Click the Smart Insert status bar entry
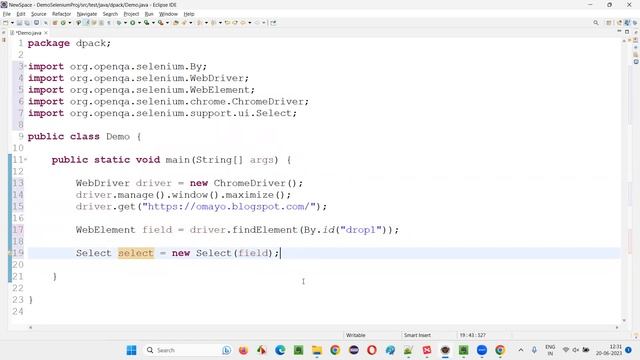The width and height of the screenshot is (640, 360). pos(417,335)
